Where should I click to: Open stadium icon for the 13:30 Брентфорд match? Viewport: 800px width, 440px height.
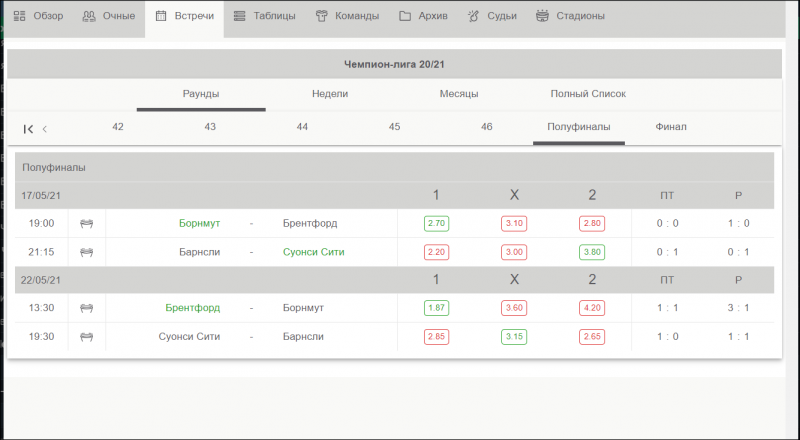pos(87,308)
